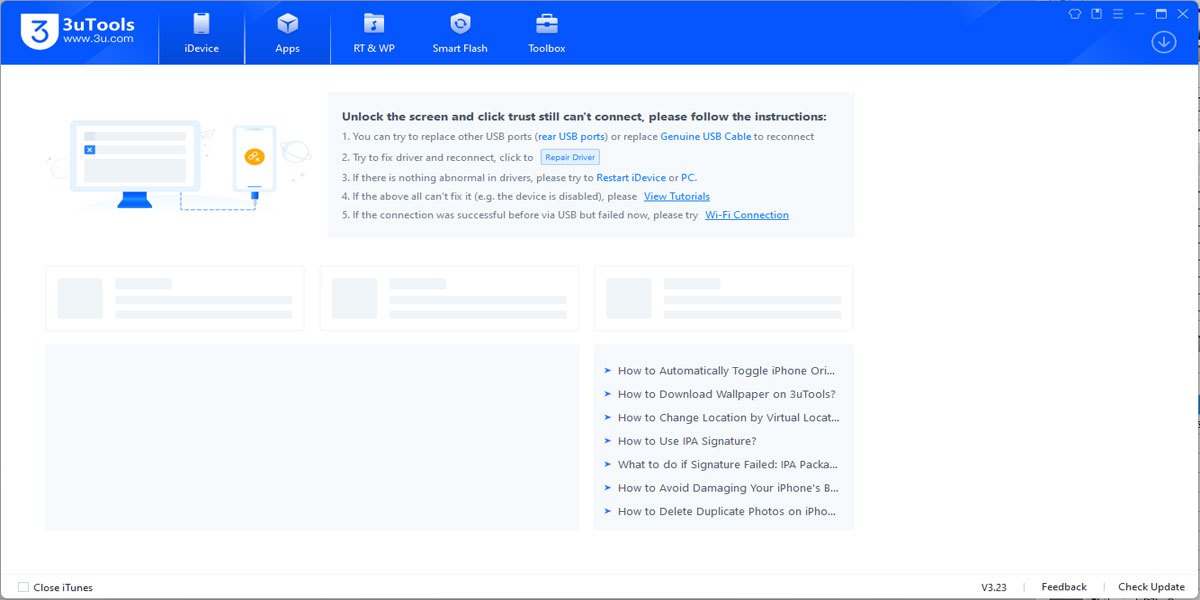Screen dimensions: 1200x600
Task: Open Feedback from the status bar
Action: pyautogui.click(x=1063, y=587)
